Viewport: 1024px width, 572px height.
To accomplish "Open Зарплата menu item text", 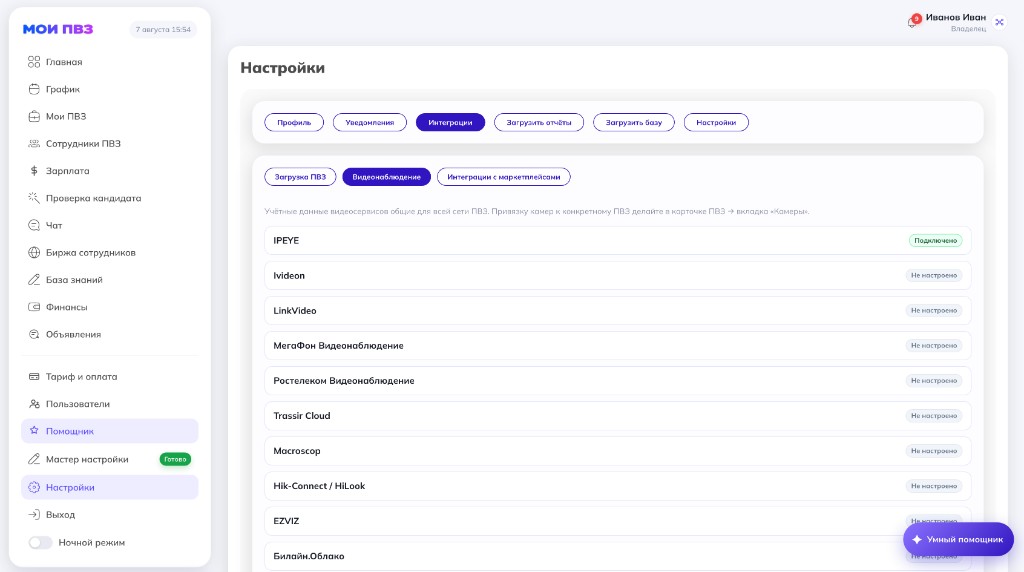I will coord(67,171).
